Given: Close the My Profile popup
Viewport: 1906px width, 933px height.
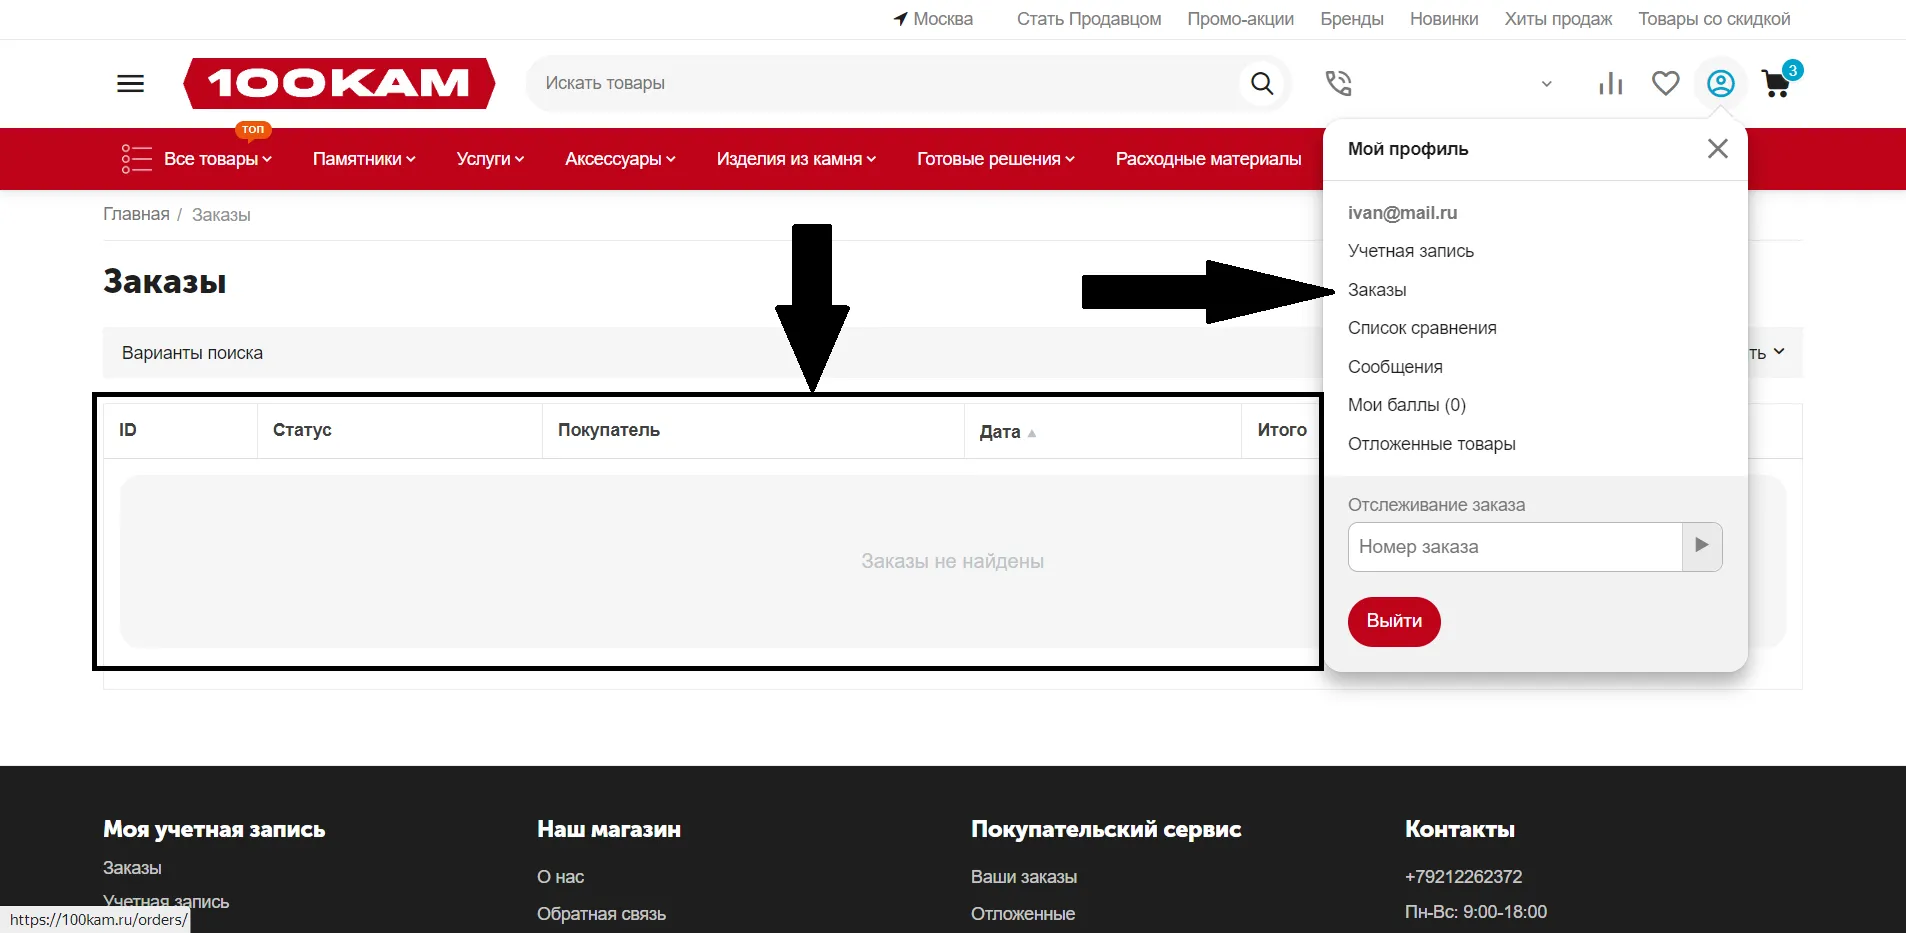Looking at the screenshot, I should (x=1717, y=149).
